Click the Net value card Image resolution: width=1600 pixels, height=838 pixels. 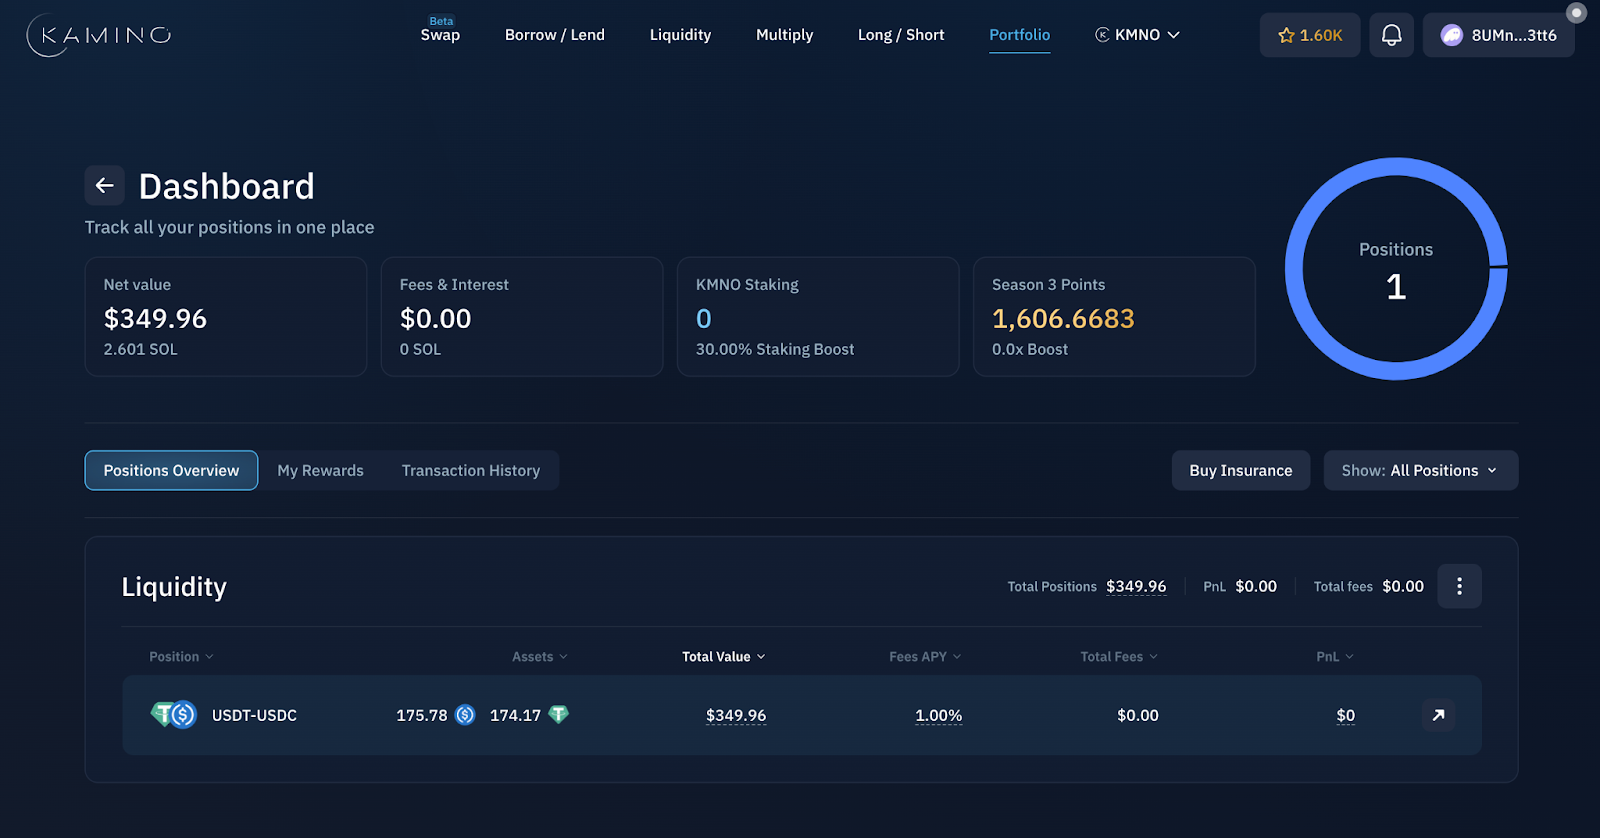pyautogui.click(x=226, y=317)
